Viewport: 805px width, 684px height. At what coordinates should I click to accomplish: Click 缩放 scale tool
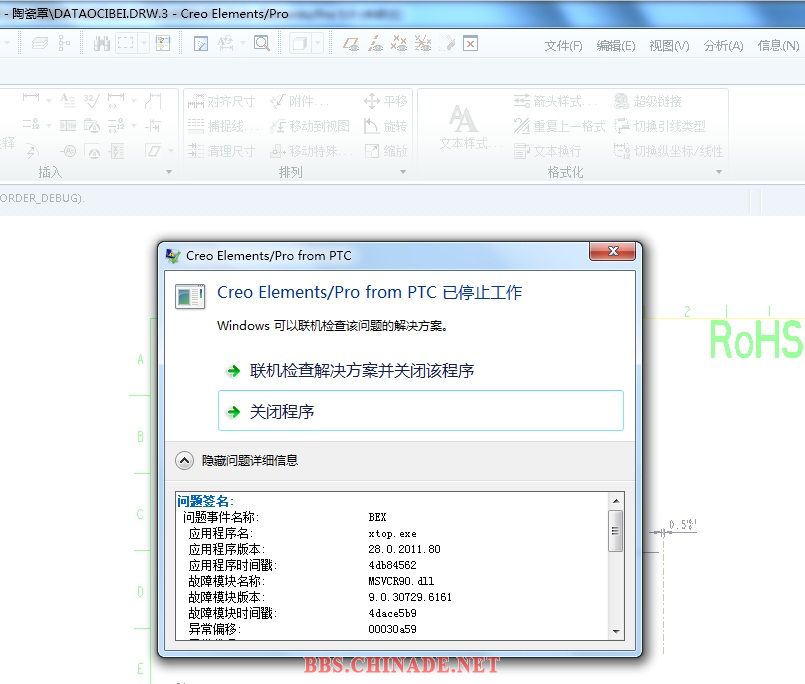386,151
